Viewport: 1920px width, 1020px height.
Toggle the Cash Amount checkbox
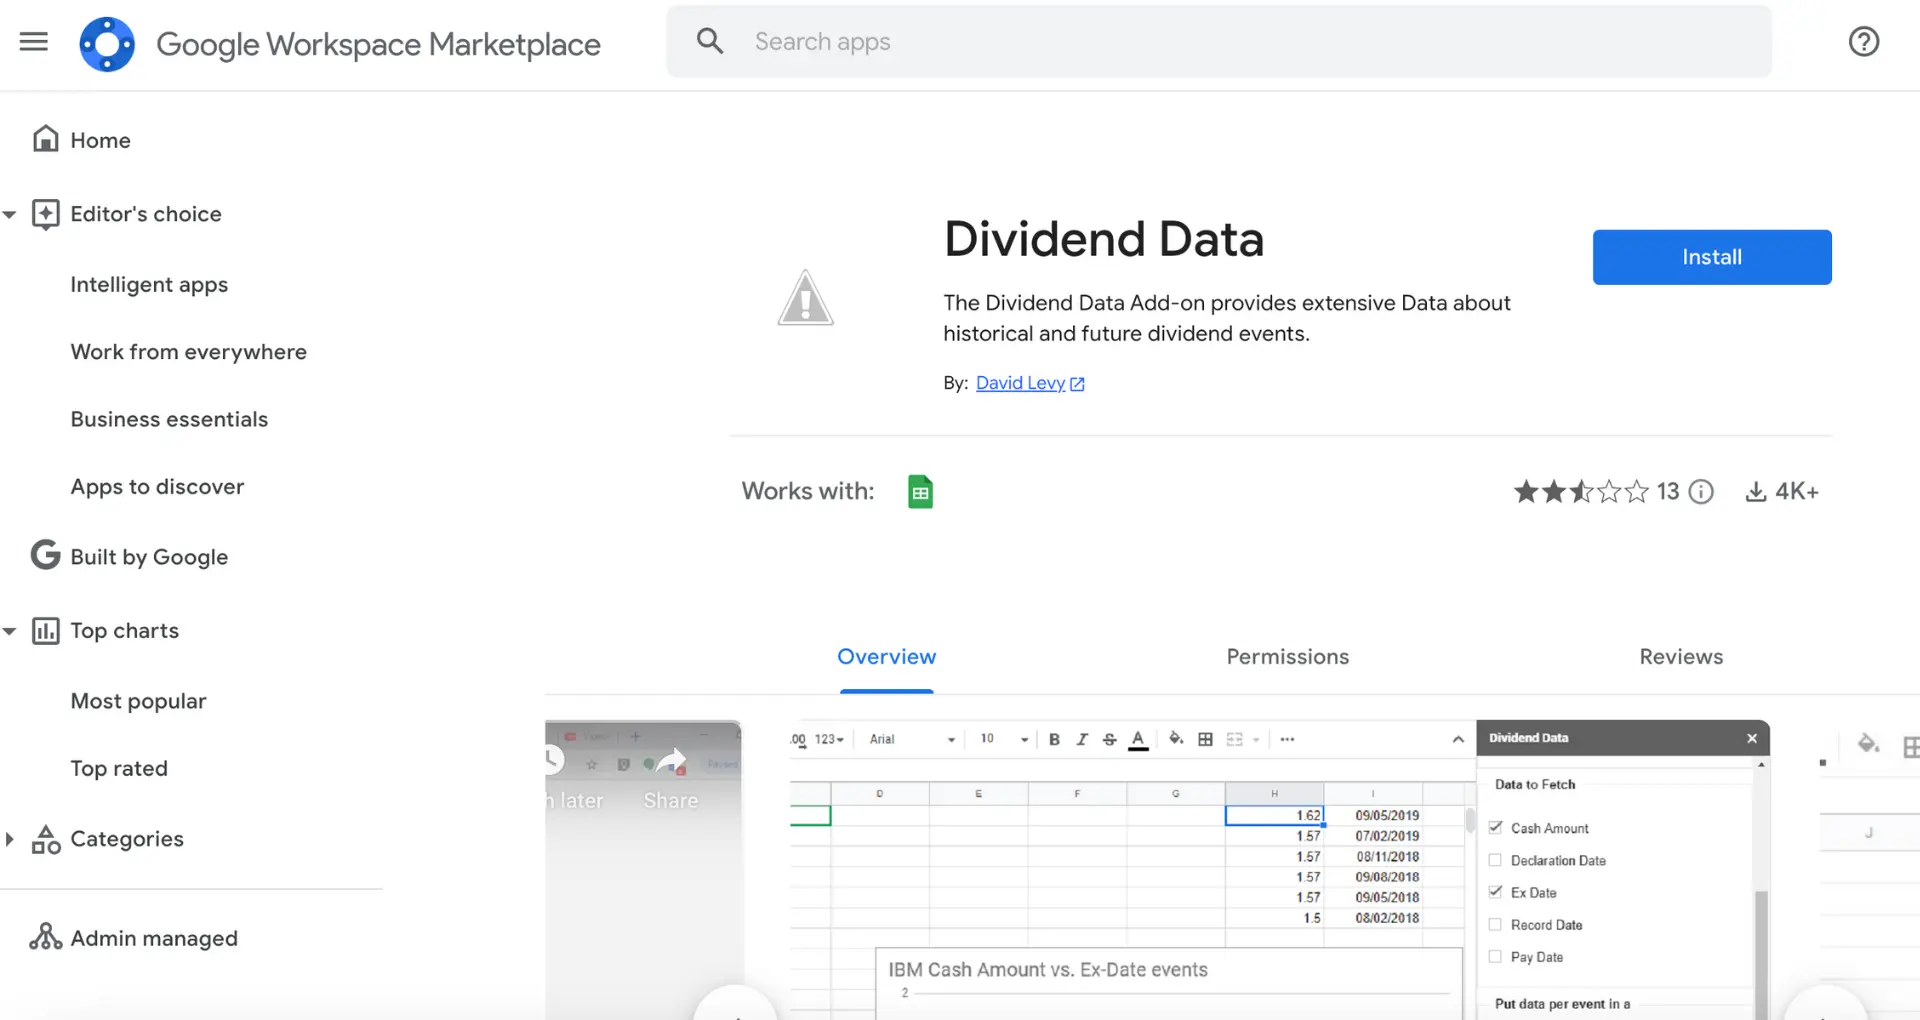[x=1495, y=827]
